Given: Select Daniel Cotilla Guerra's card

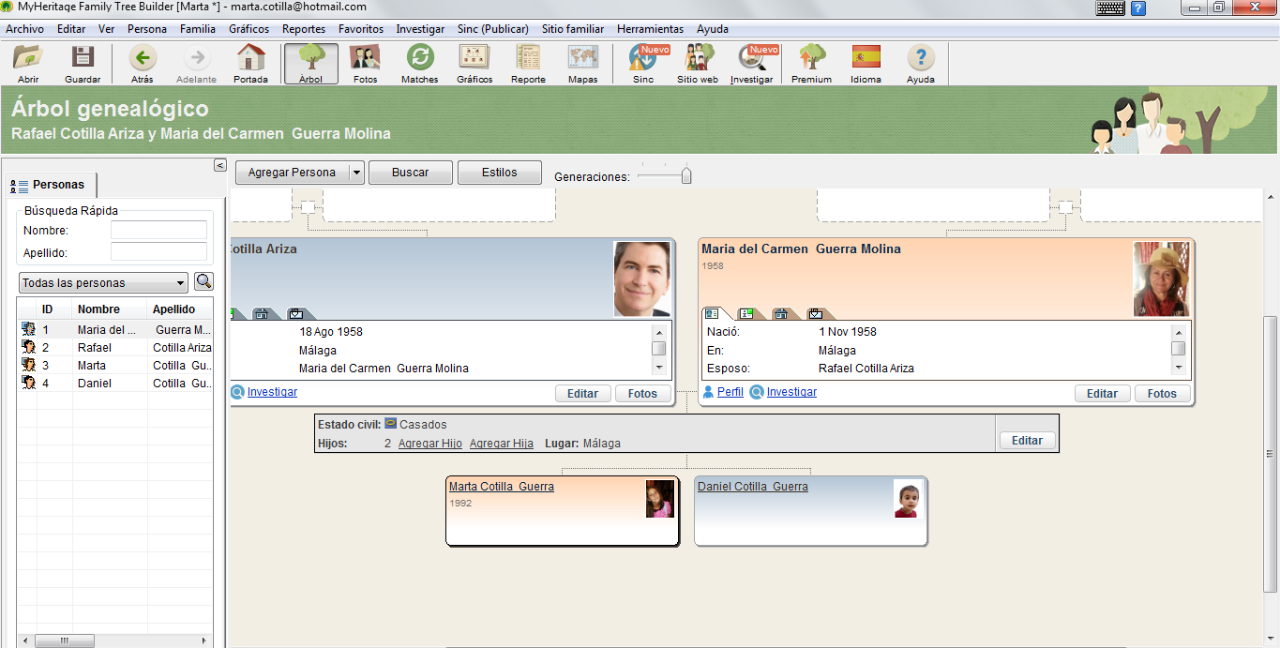Looking at the screenshot, I should (x=810, y=511).
